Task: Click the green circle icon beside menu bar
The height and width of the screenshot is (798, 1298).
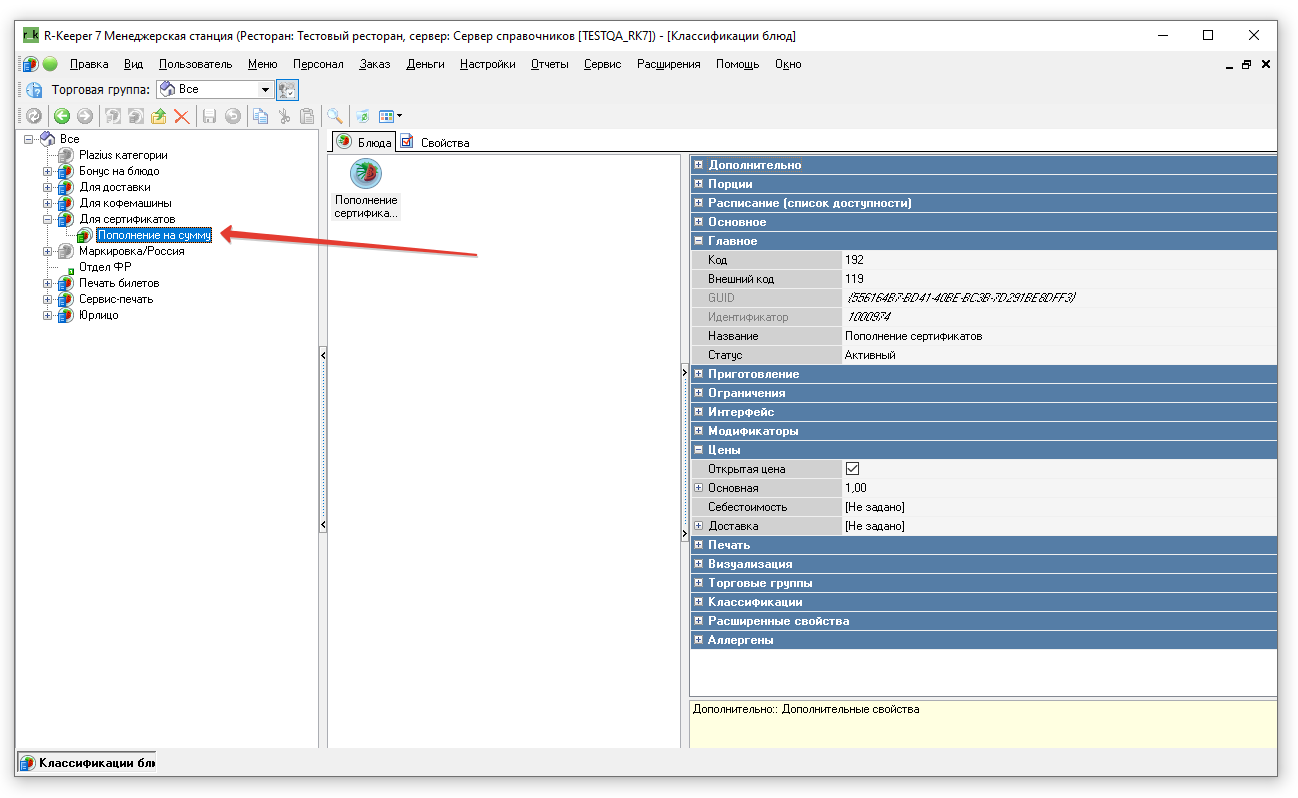Action: point(50,64)
